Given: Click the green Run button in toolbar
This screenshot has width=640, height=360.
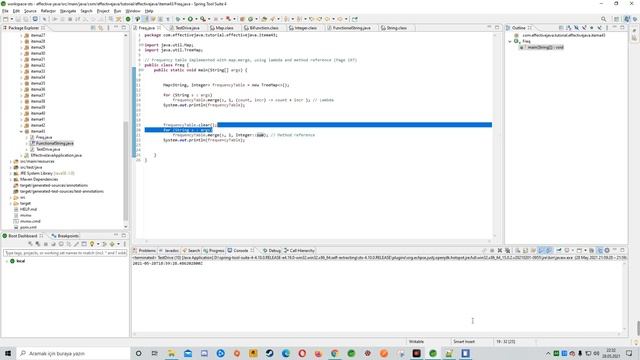Looking at the screenshot, I should (x=190, y=19).
